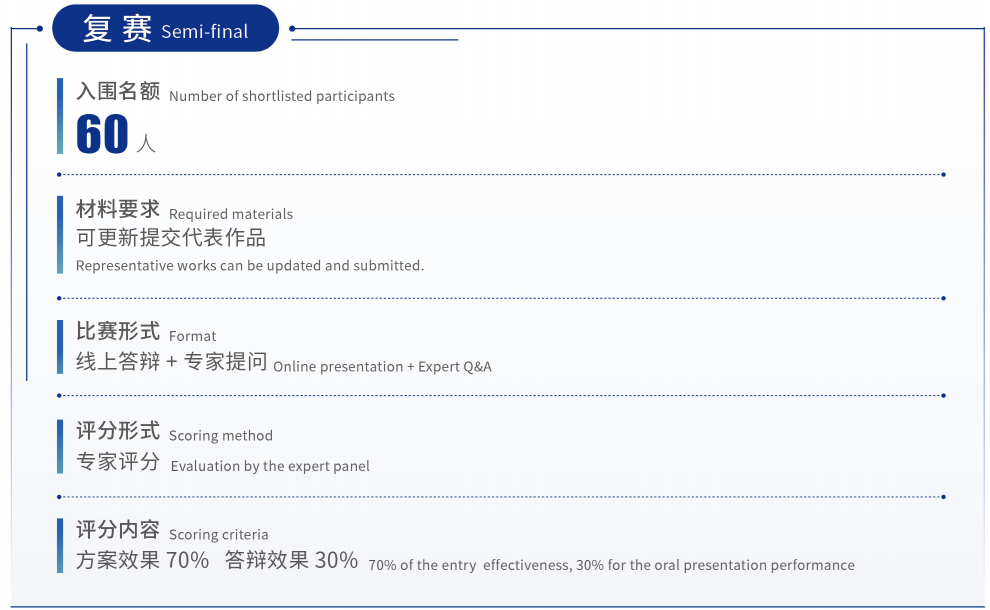
Task: Click the 评分形式 heading
Action: point(118,431)
